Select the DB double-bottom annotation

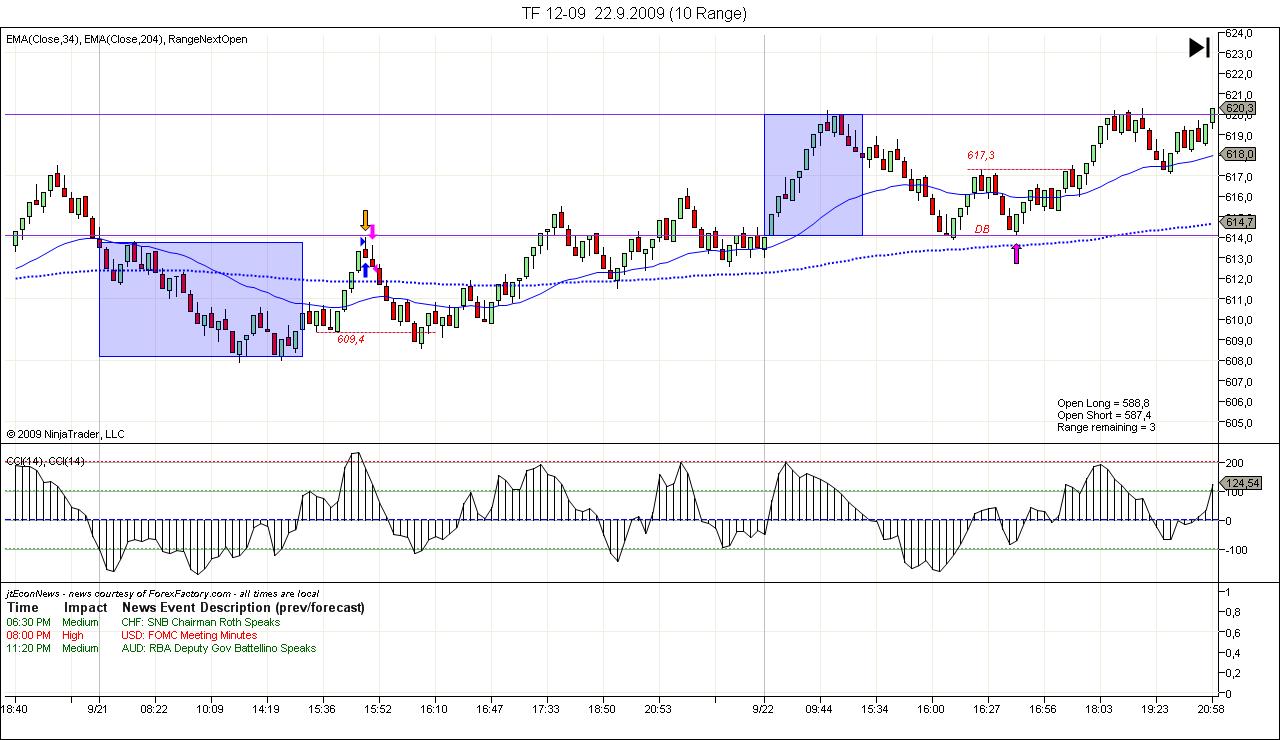(x=983, y=229)
